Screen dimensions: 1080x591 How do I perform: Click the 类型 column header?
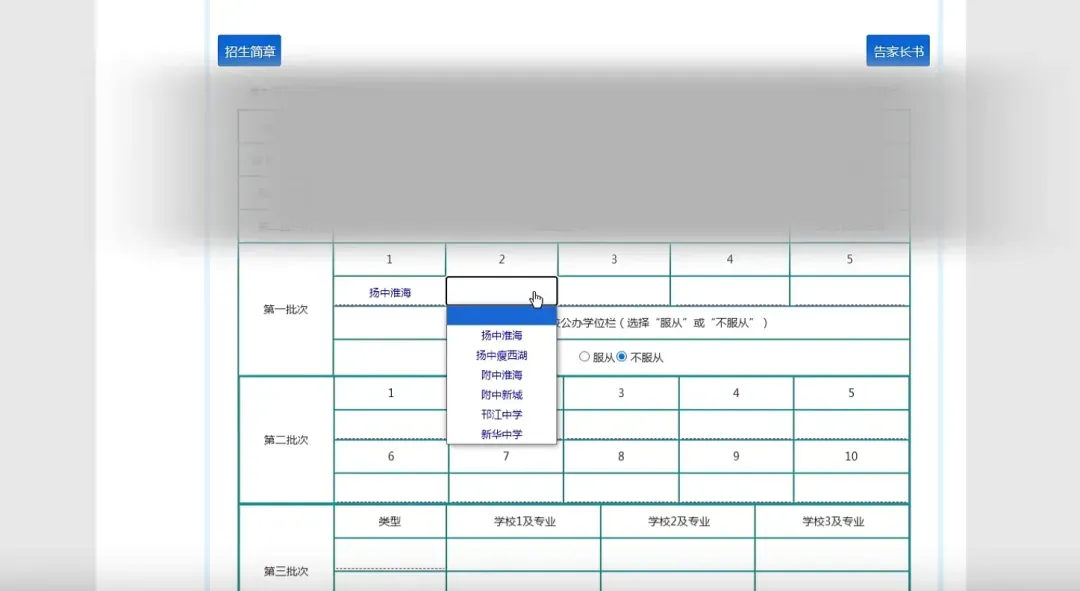pos(390,521)
